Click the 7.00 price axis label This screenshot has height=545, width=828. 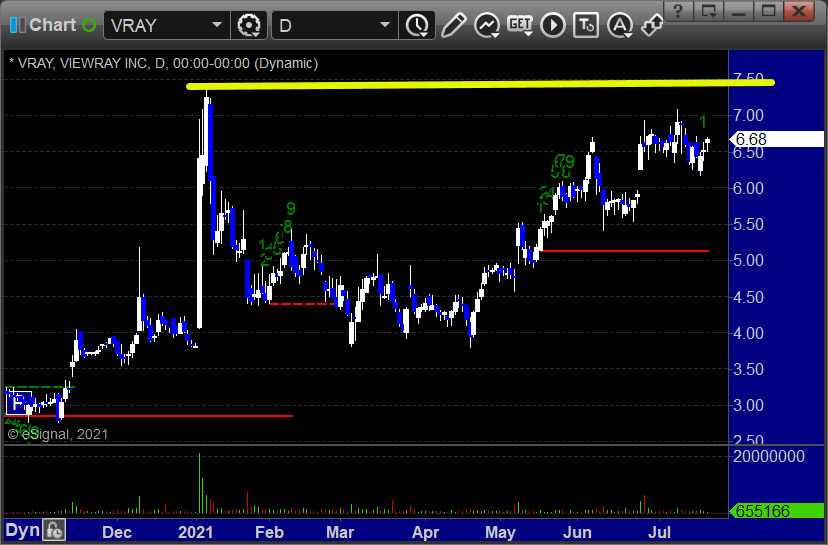tap(748, 115)
